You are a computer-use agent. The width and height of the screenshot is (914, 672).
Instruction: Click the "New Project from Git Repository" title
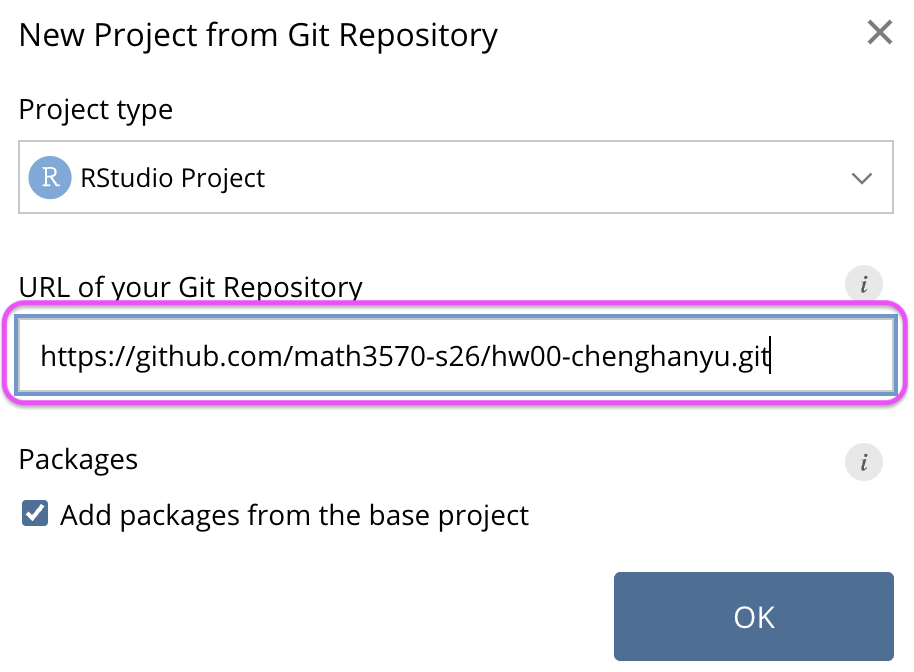[258, 36]
